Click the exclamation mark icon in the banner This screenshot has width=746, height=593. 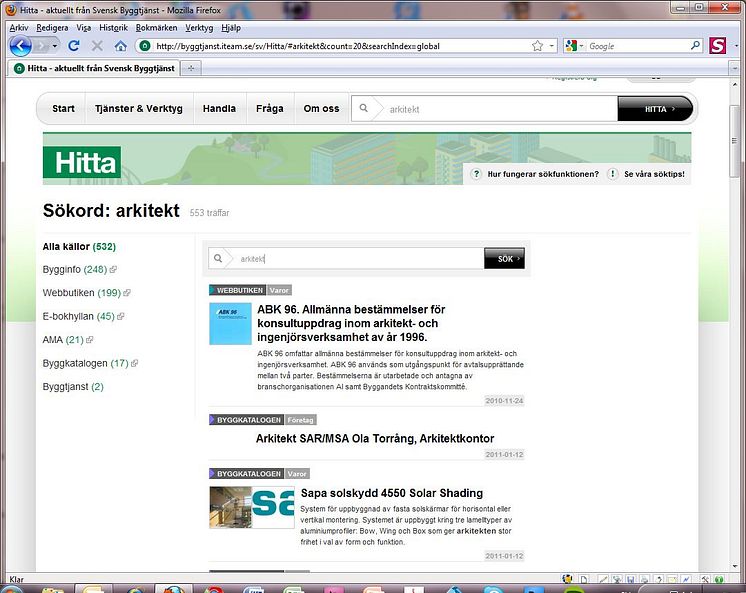tap(612, 174)
